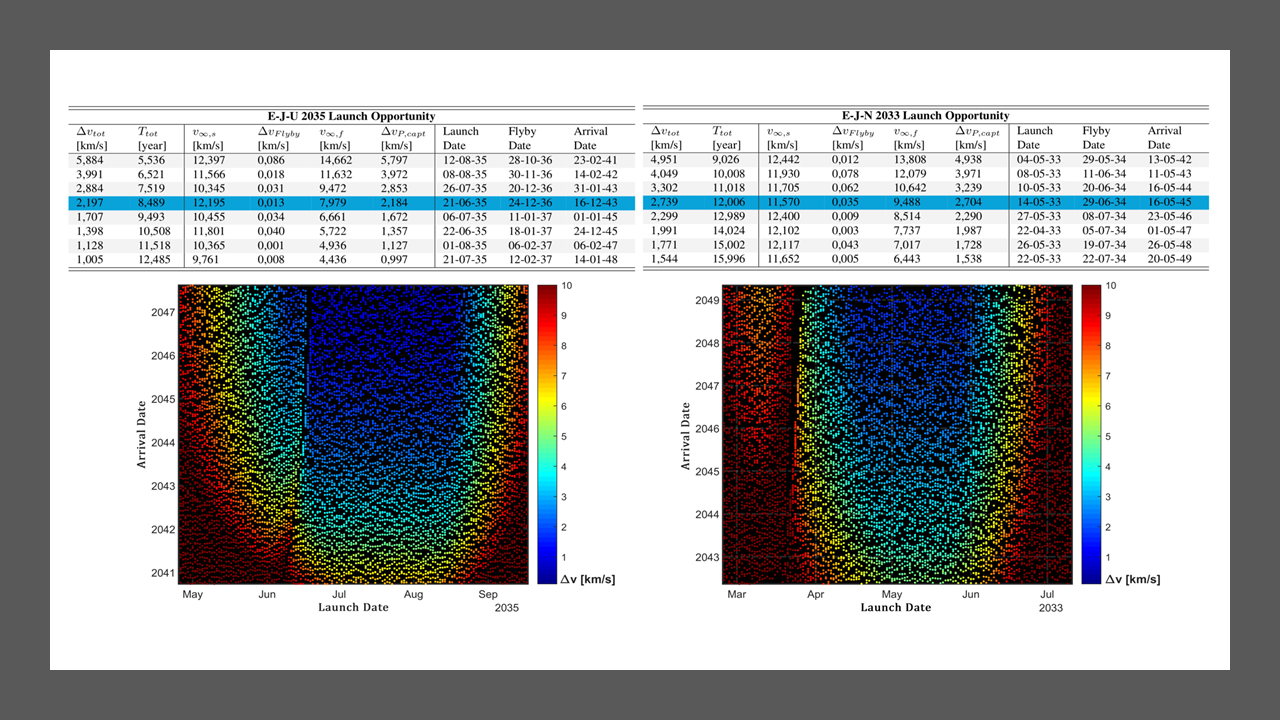Select the highlighted arrival date 16-12-43
This screenshot has width=1280, height=720.
tap(597, 203)
